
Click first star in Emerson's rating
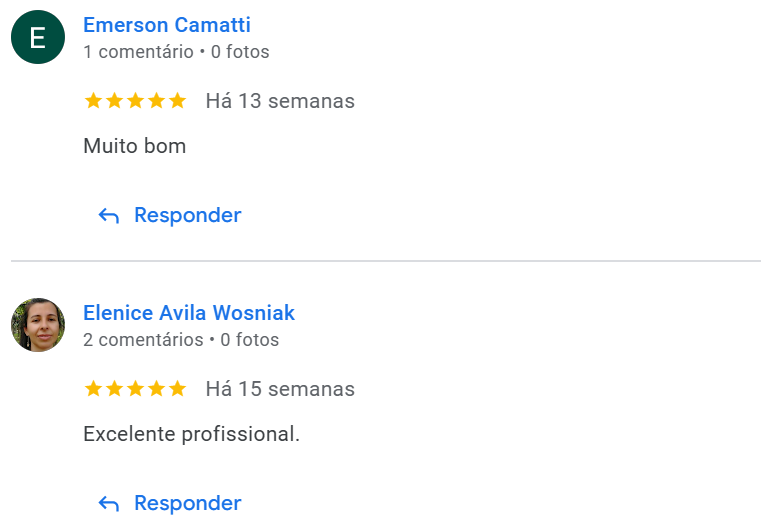pyautogui.click(x=93, y=101)
